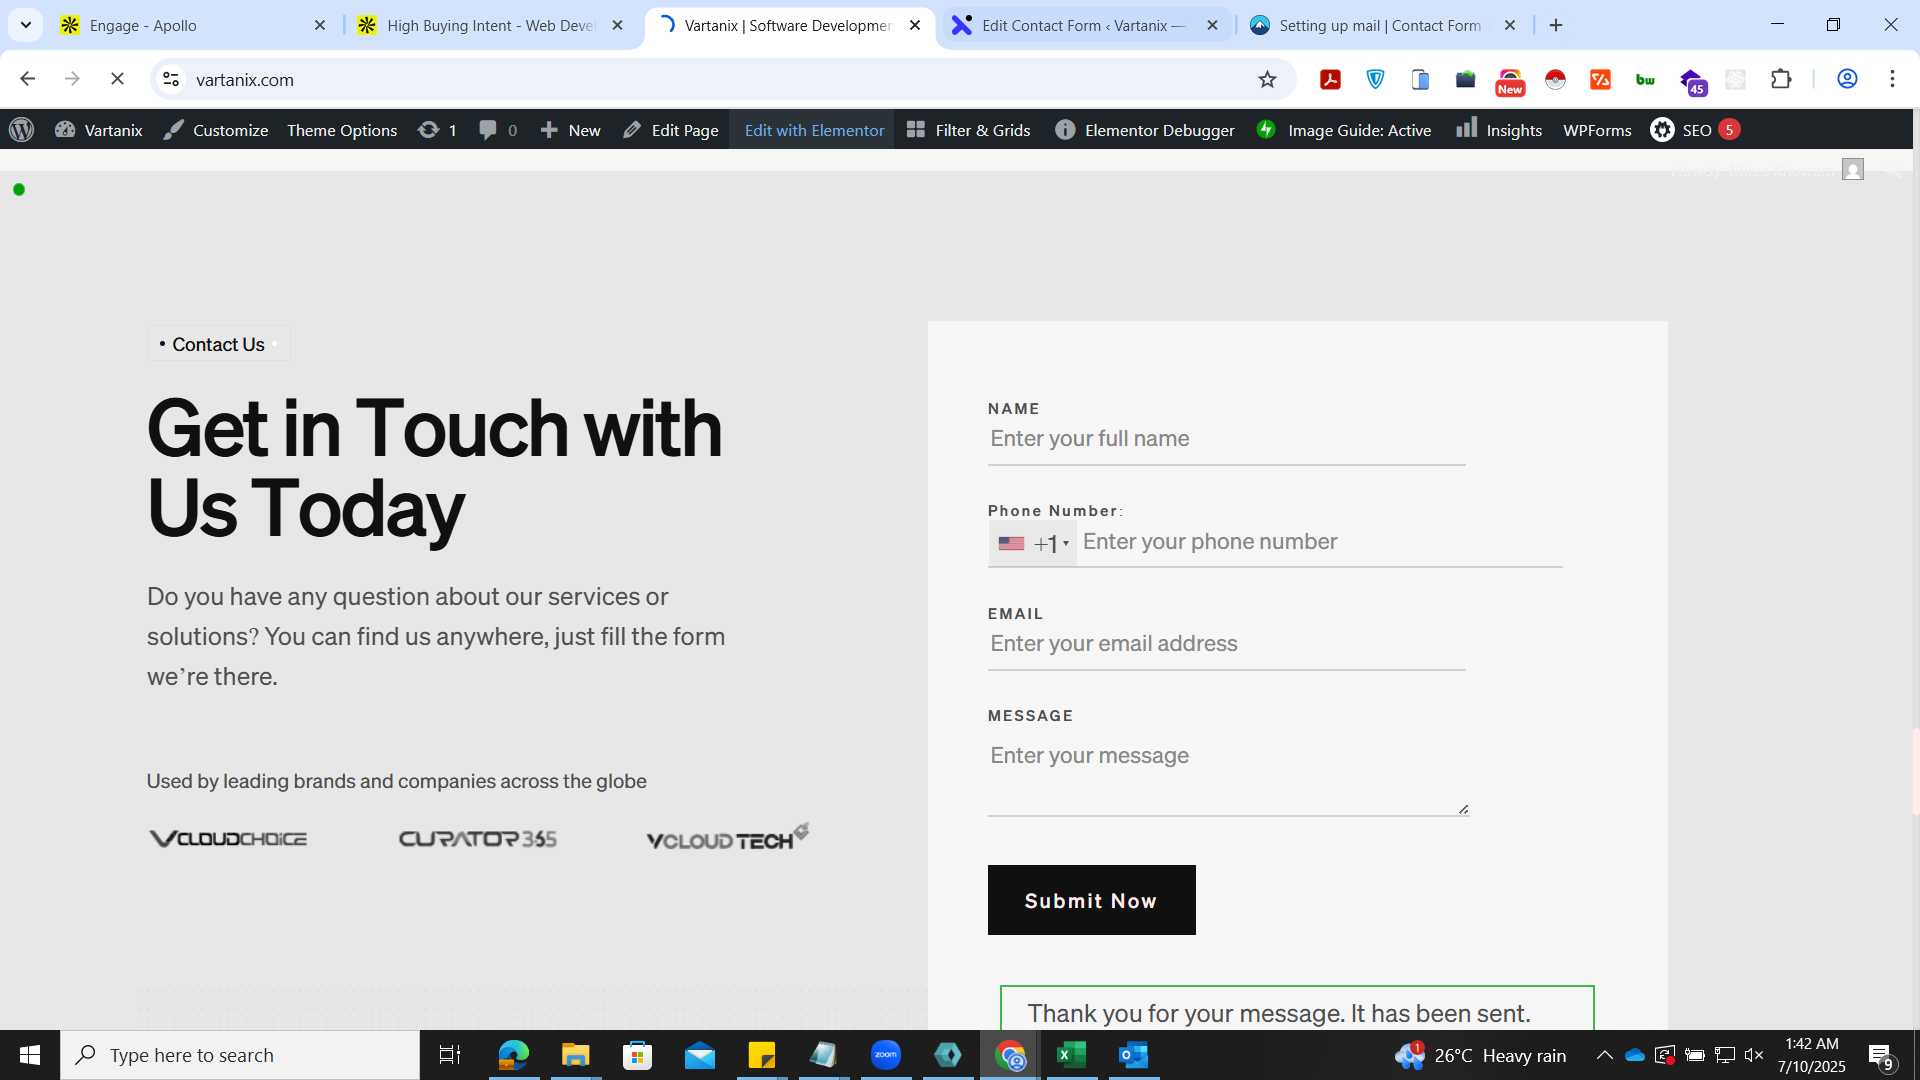Focus the full name input field
Image resolution: width=1920 pixels, height=1080 pixels.
pyautogui.click(x=1227, y=439)
